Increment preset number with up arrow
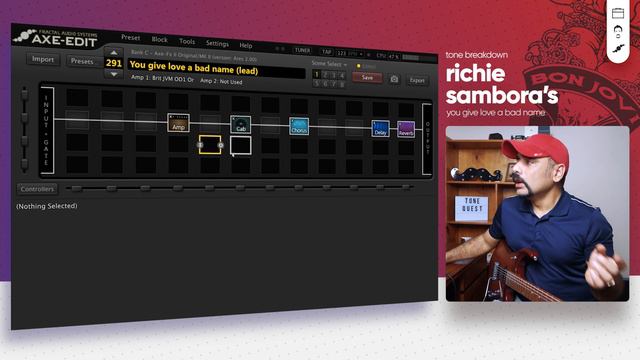 pyautogui.click(x=113, y=53)
